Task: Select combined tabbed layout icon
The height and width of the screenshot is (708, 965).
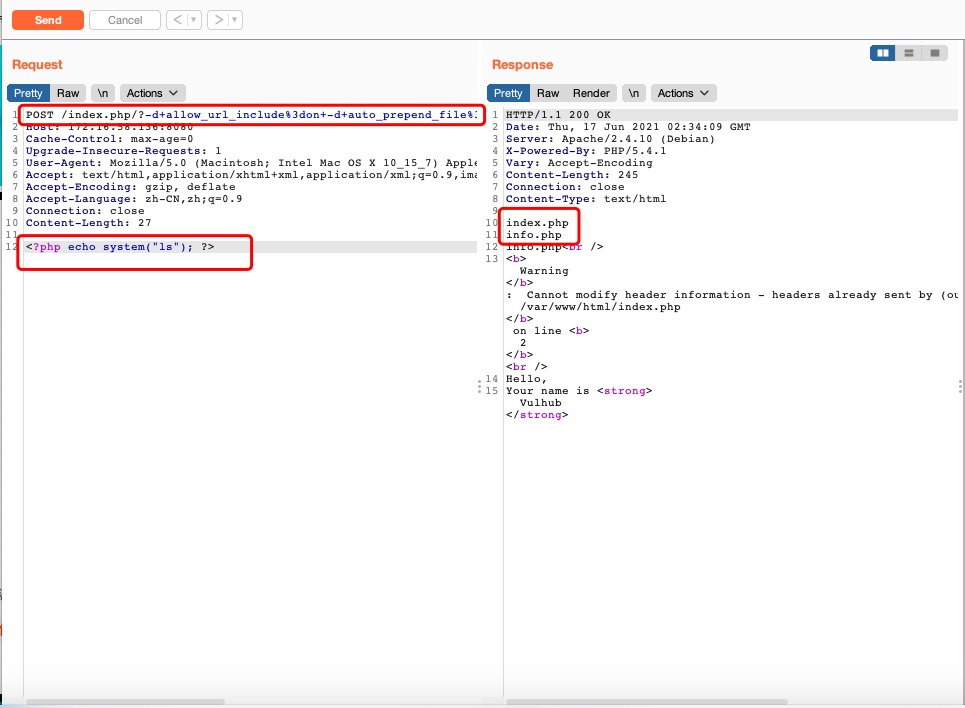Action: click(x=934, y=53)
